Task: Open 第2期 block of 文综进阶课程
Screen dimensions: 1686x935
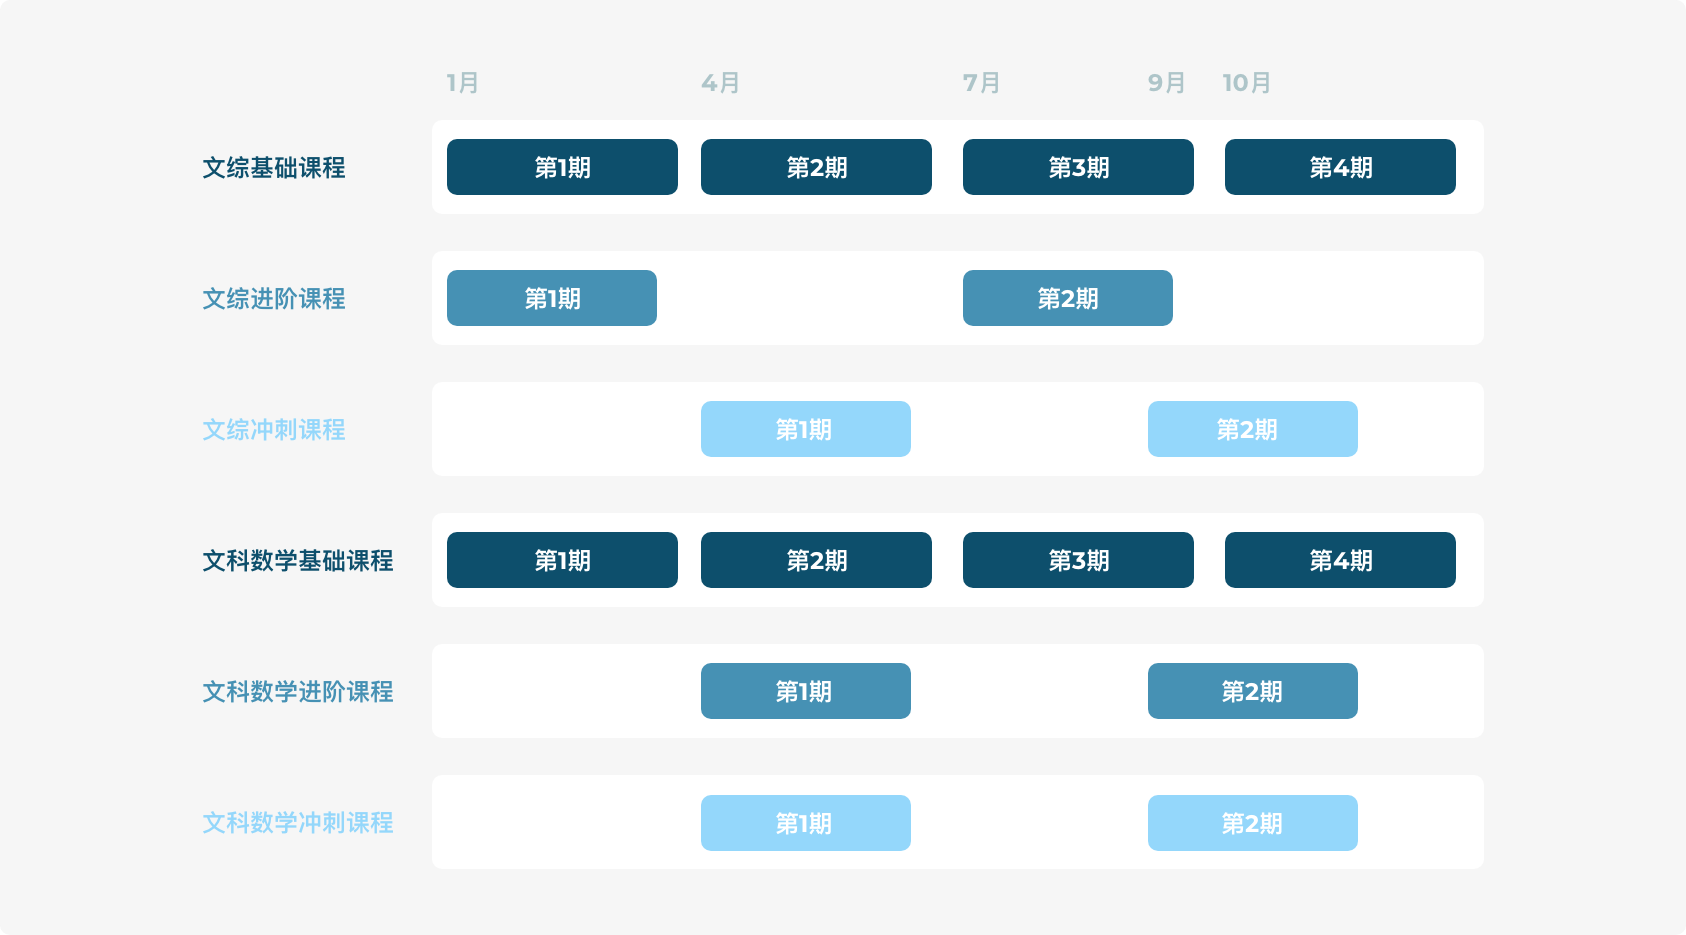Action: coord(1068,298)
